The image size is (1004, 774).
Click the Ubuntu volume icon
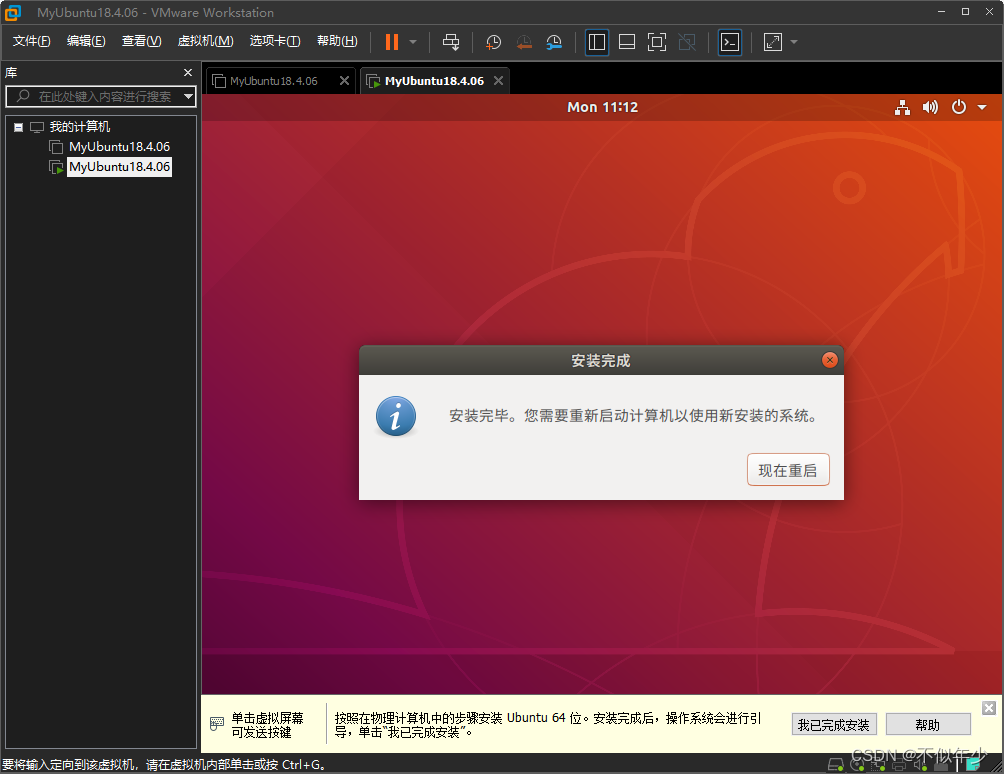coord(930,108)
